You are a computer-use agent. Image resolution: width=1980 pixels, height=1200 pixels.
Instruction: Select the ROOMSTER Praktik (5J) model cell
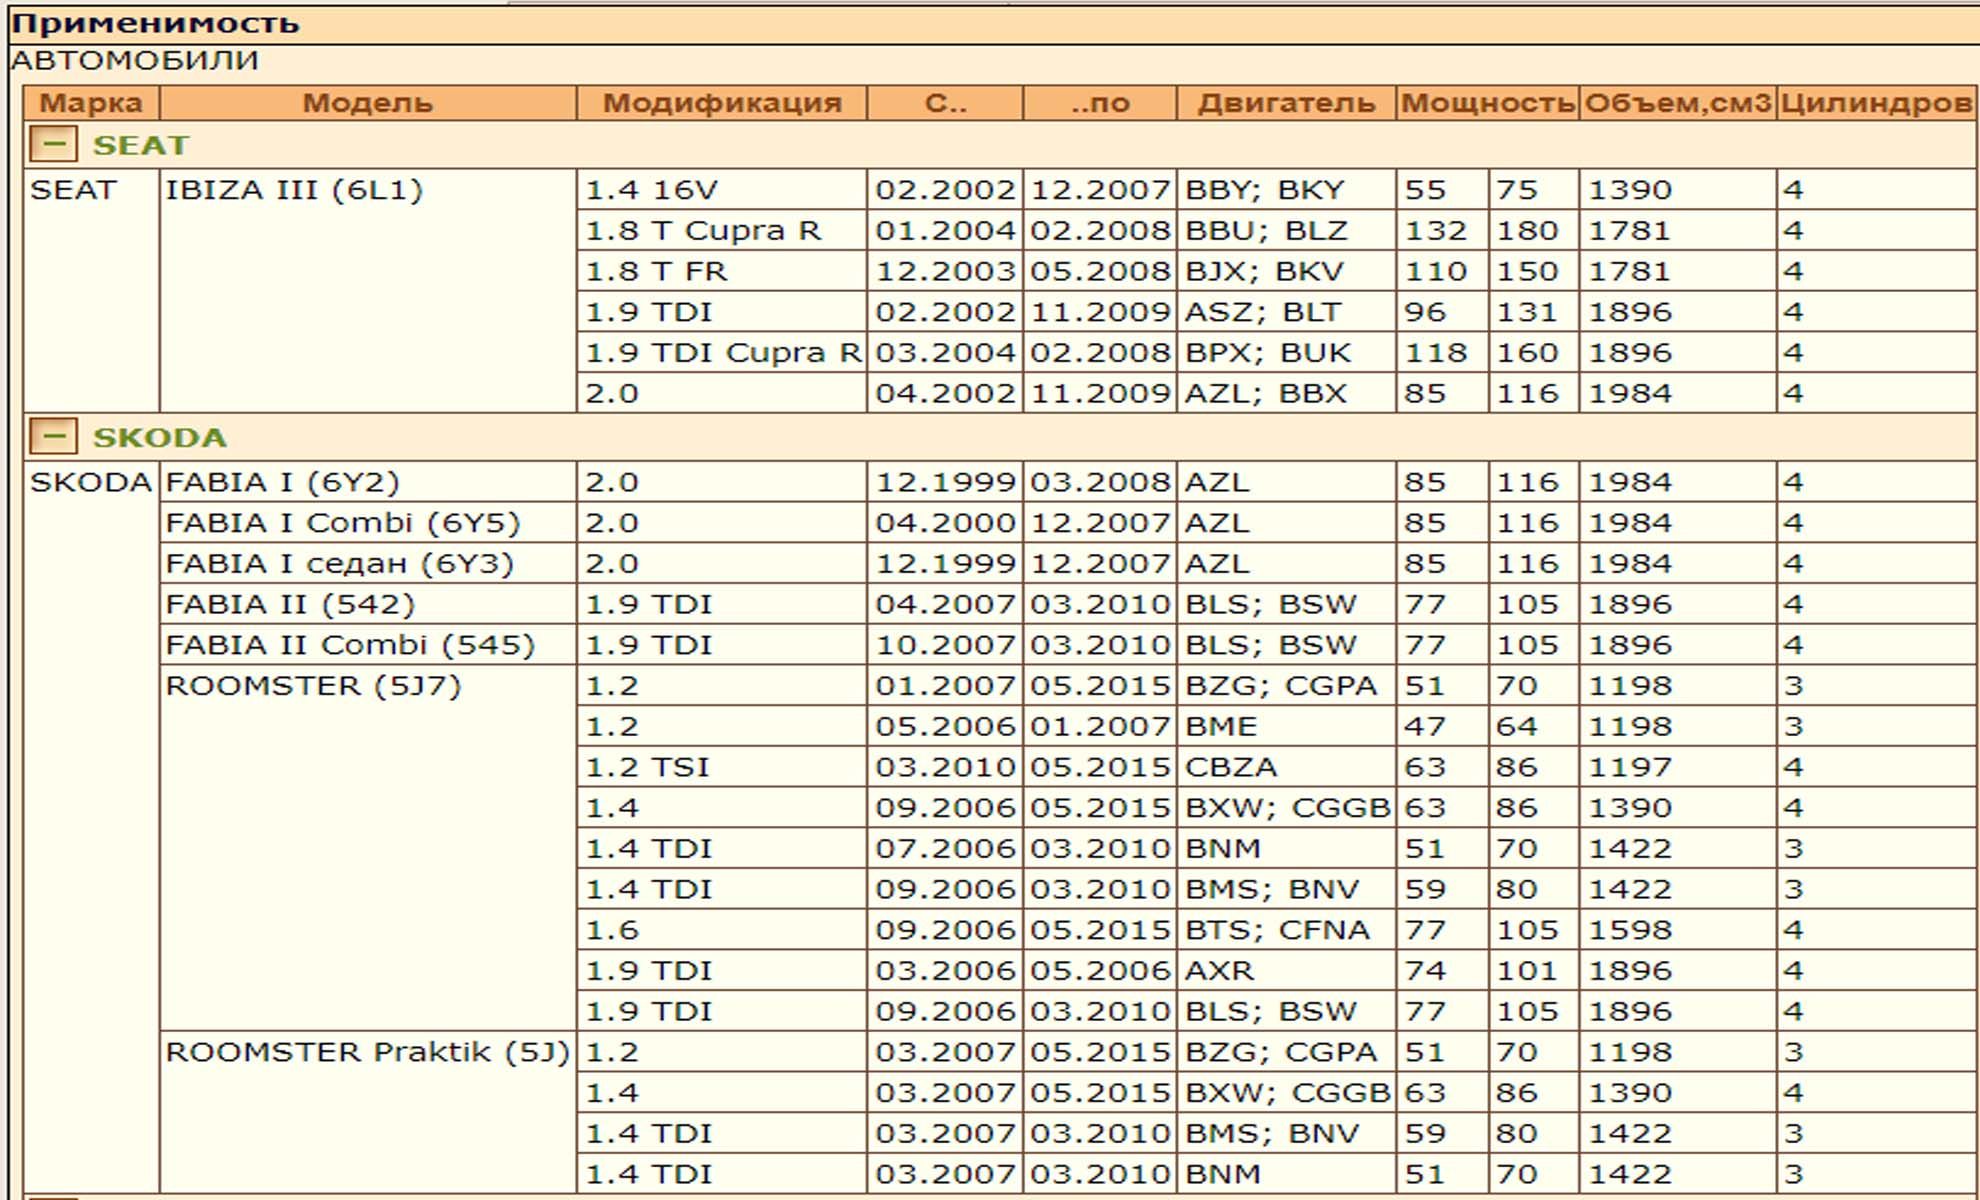point(366,1052)
